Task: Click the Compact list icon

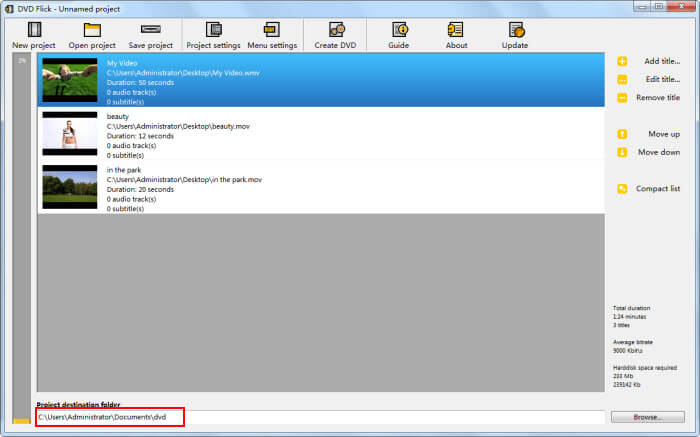Action: point(622,188)
